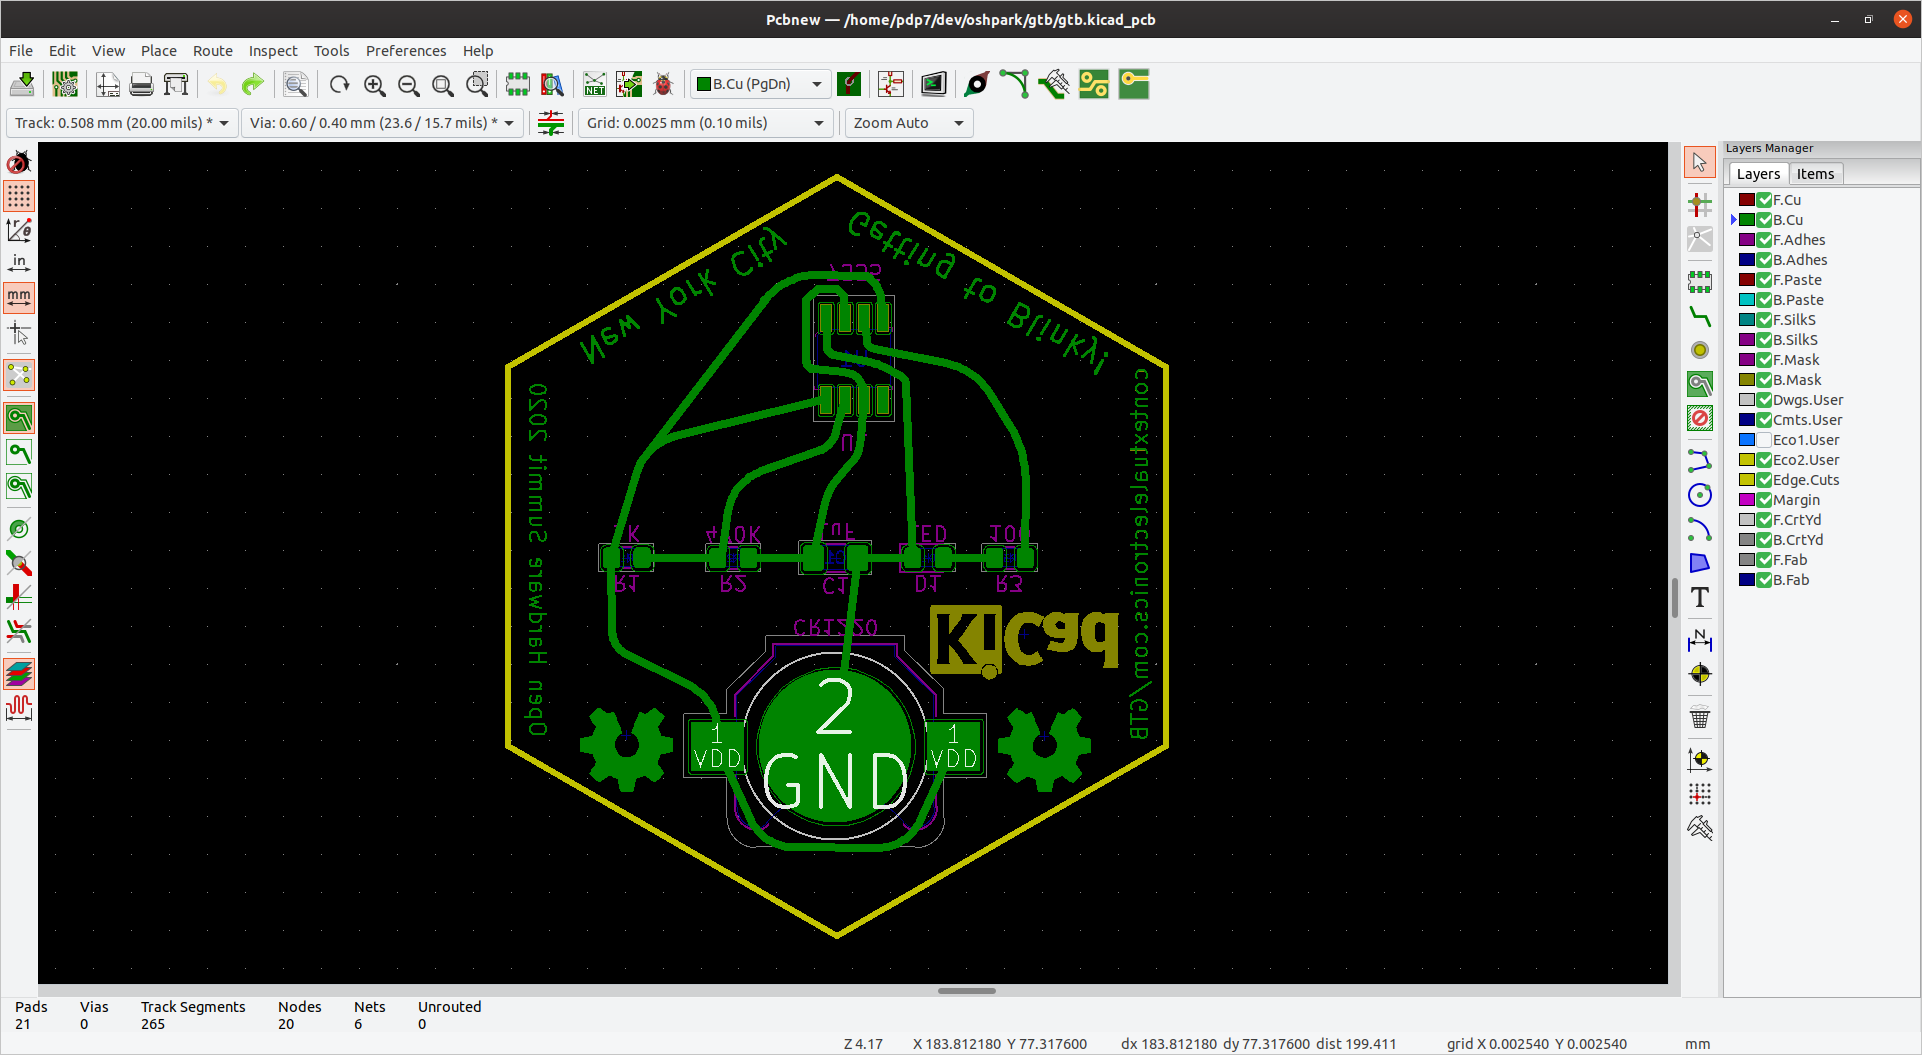This screenshot has height=1055, width=1922.
Task: Switch to the Items tab
Action: pyautogui.click(x=1815, y=174)
